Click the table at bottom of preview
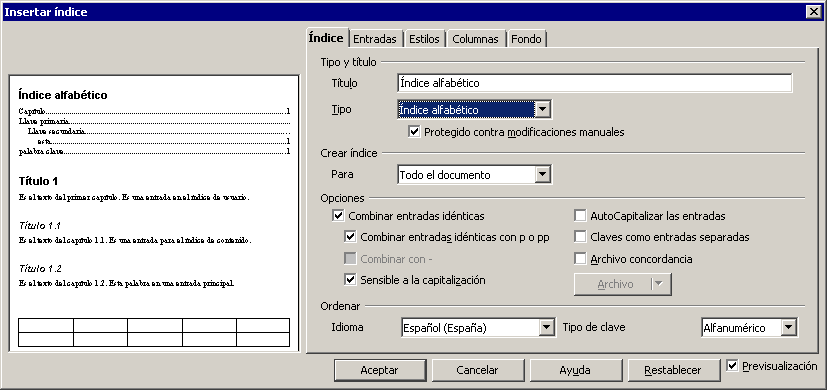 (154, 332)
